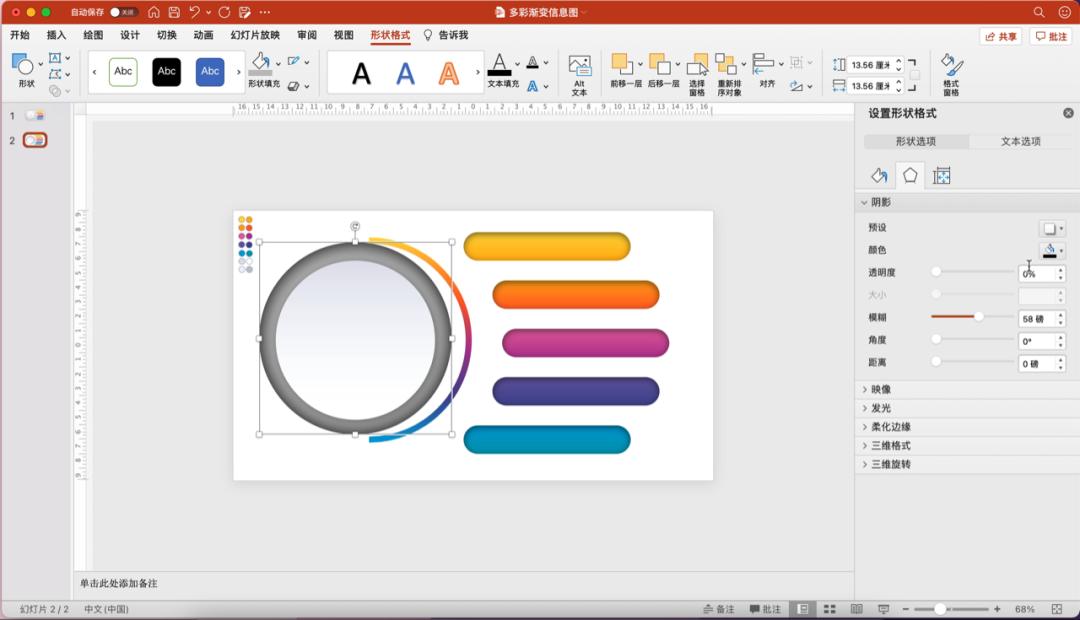Open the shadow Presets (预设) dropdown
Viewport: 1080px width, 620px height.
tap(1052, 228)
